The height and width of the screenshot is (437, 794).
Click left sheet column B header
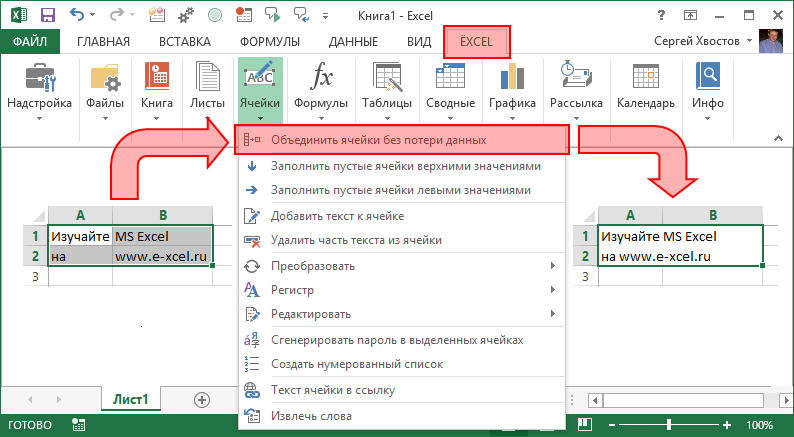[163, 215]
